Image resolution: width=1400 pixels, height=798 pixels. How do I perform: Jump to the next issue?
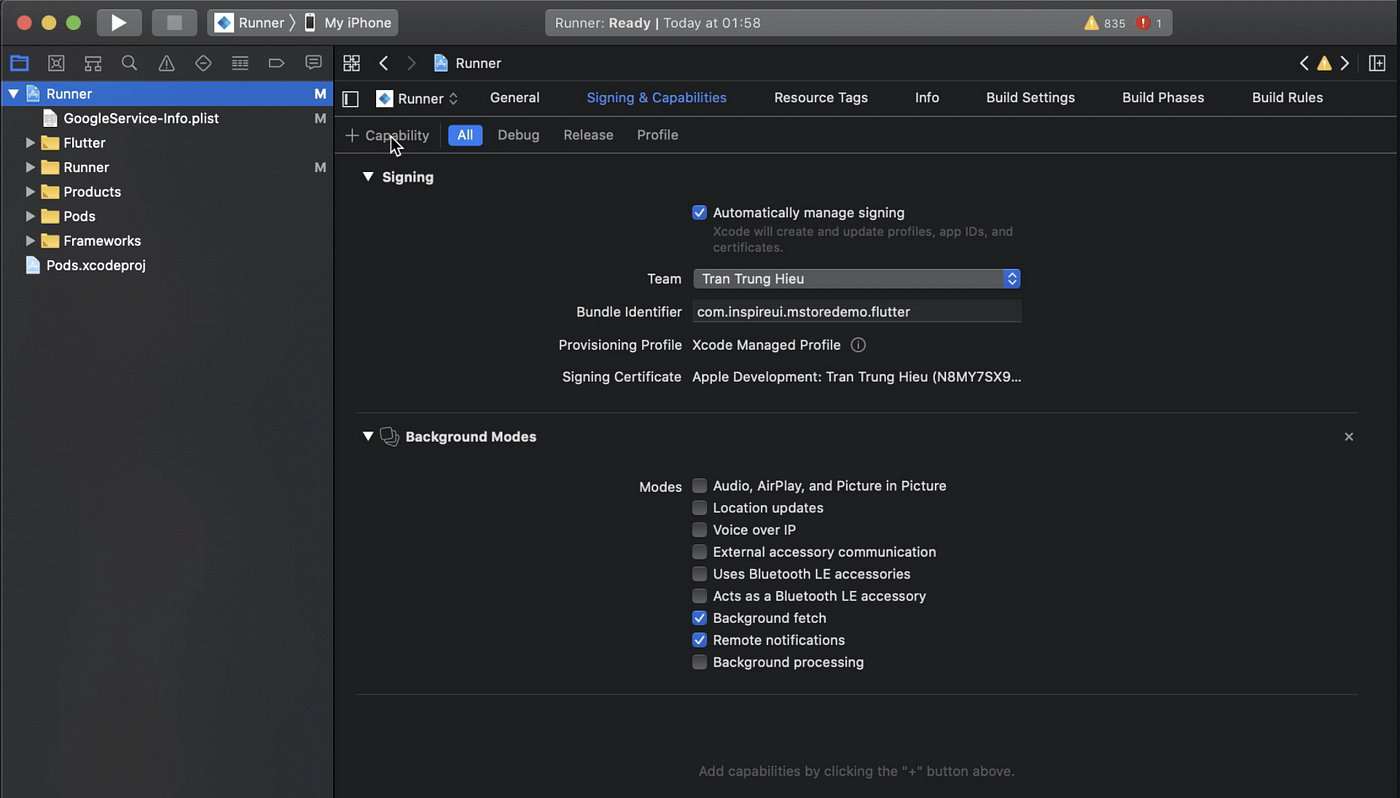[x=1345, y=63]
